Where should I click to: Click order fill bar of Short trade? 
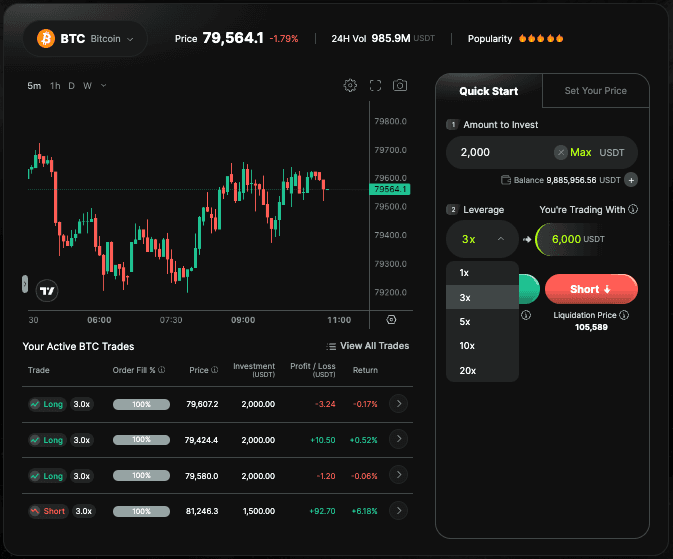point(141,511)
